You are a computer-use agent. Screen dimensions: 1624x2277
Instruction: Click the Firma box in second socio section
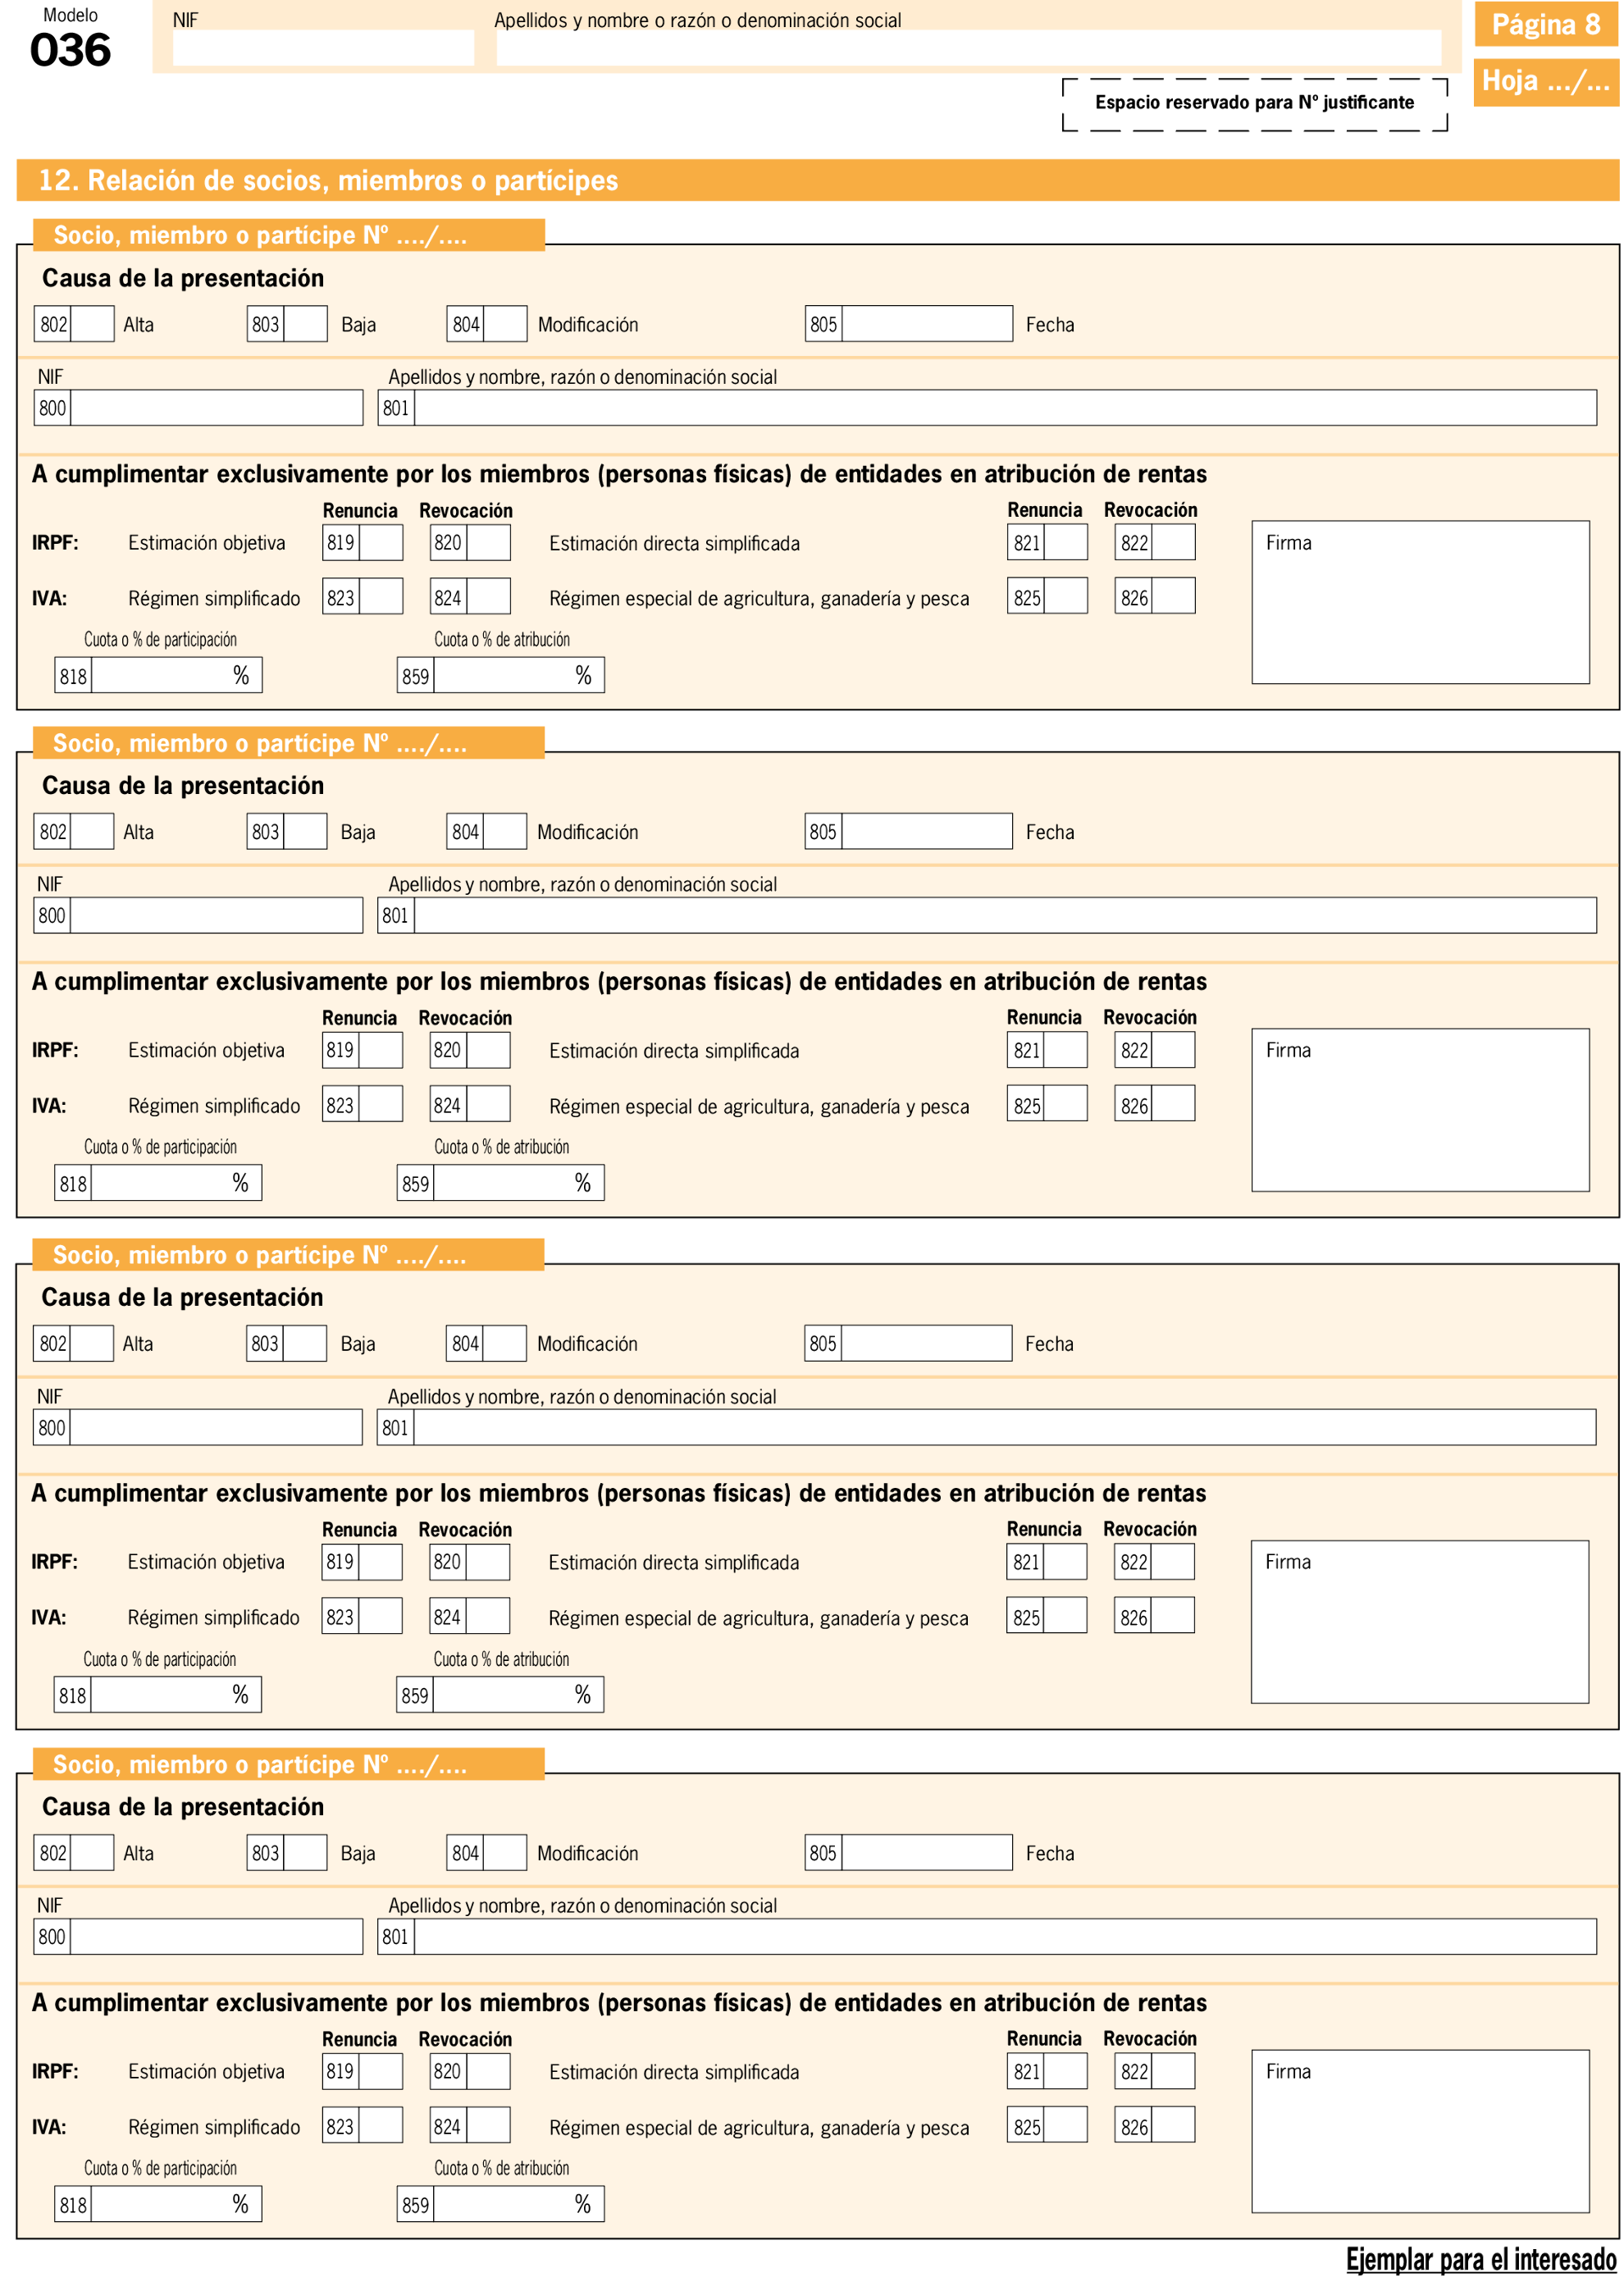click(1420, 1110)
